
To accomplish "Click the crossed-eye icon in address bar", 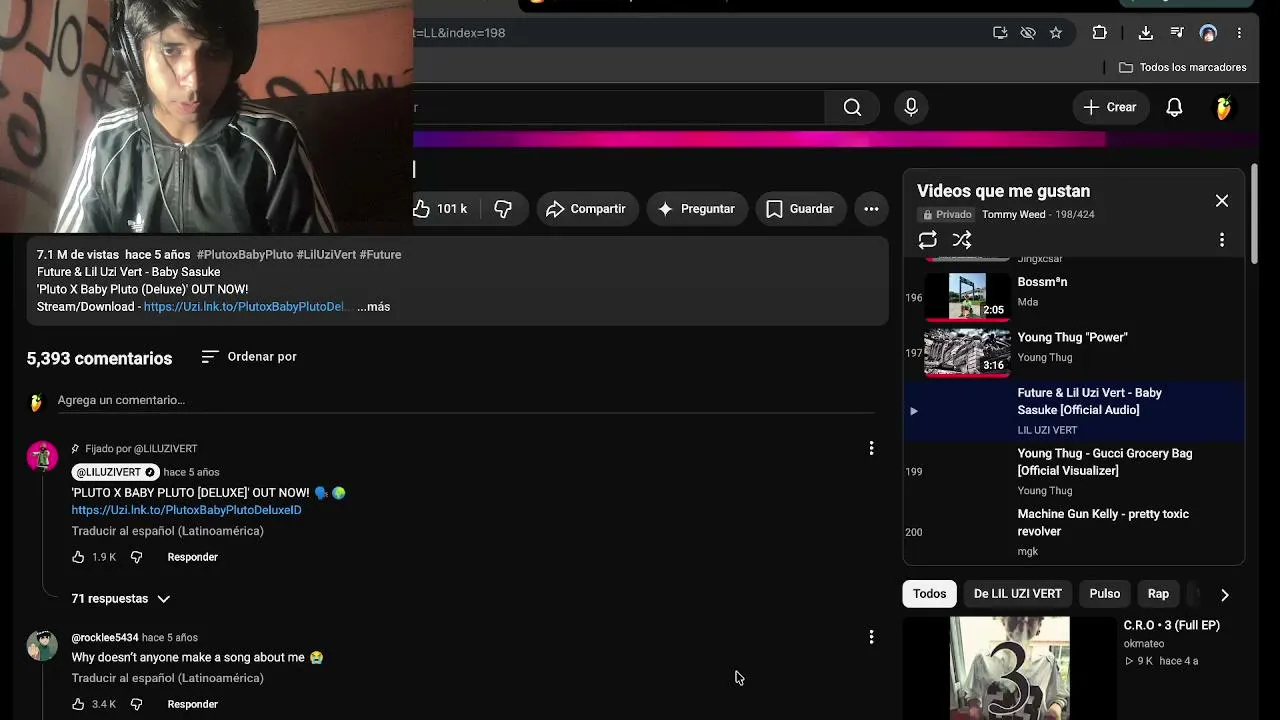I will pyautogui.click(x=1028, y=33).
